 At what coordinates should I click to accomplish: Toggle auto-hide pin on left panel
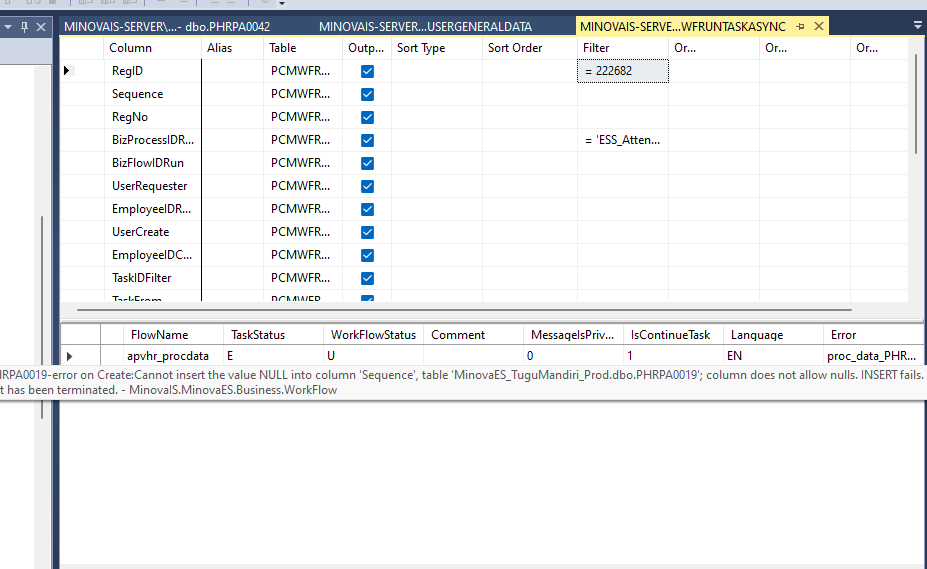25,26
